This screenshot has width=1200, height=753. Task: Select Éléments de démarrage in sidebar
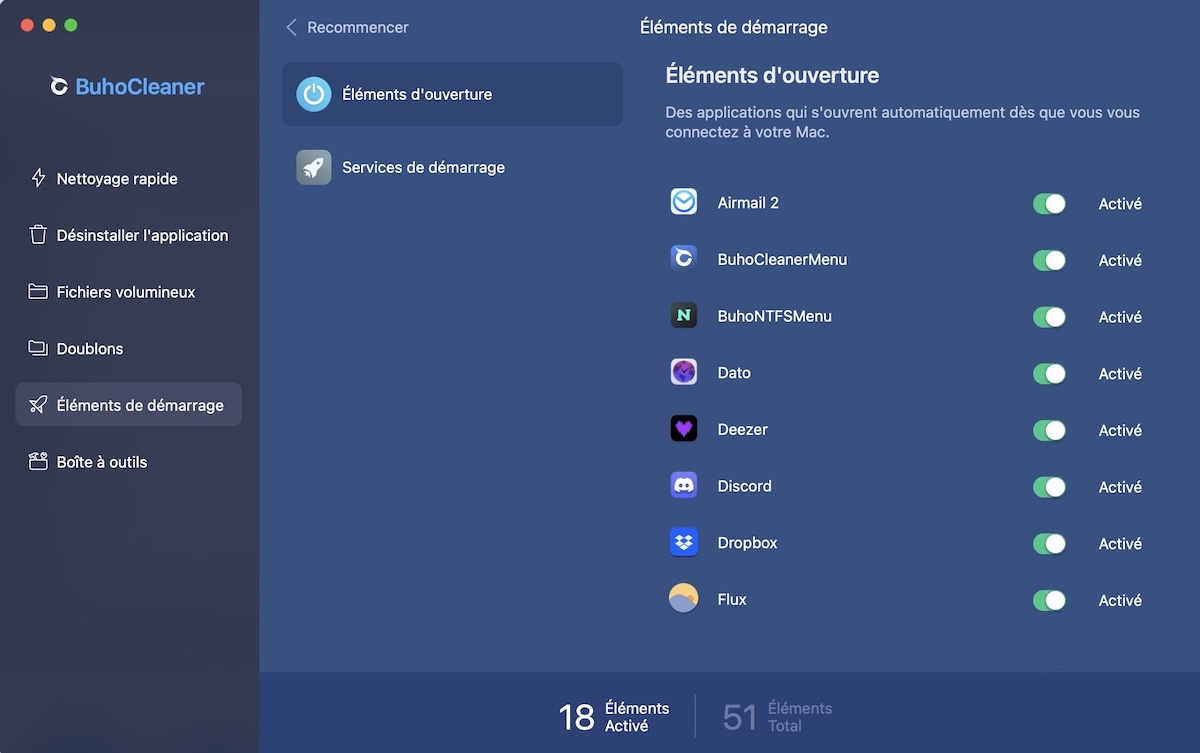point(128,405)
